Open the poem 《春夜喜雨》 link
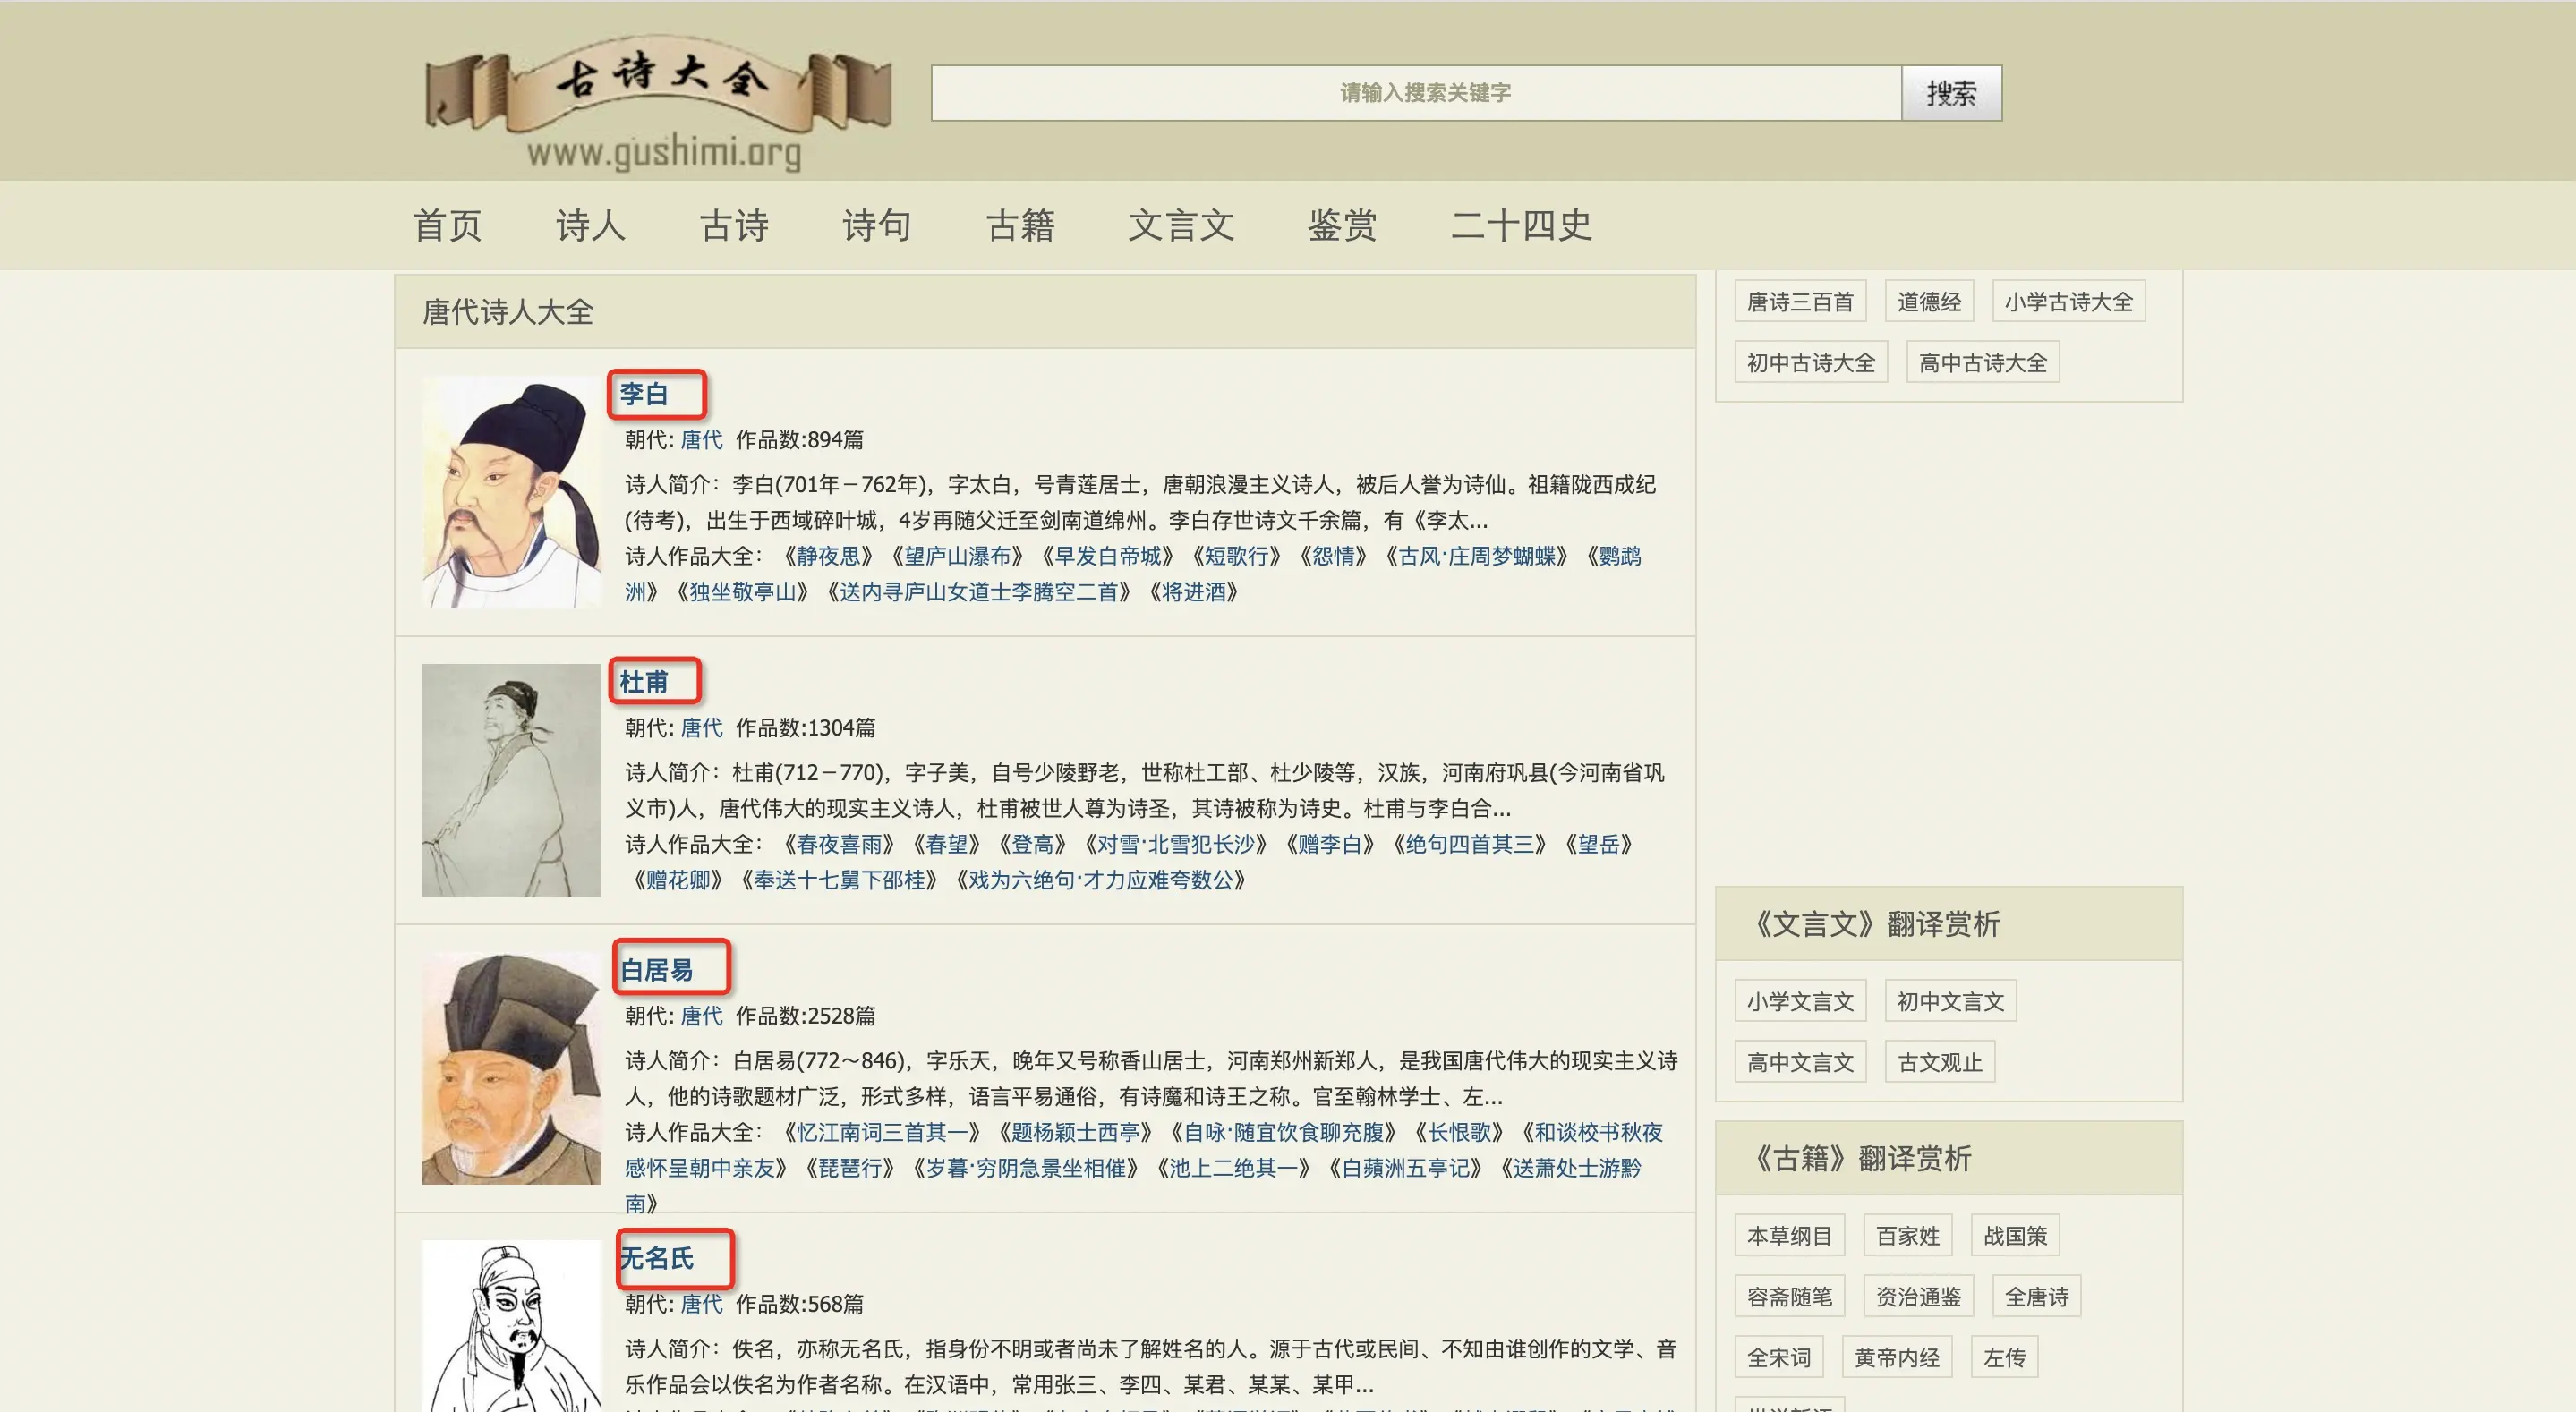 pos(840,844)
